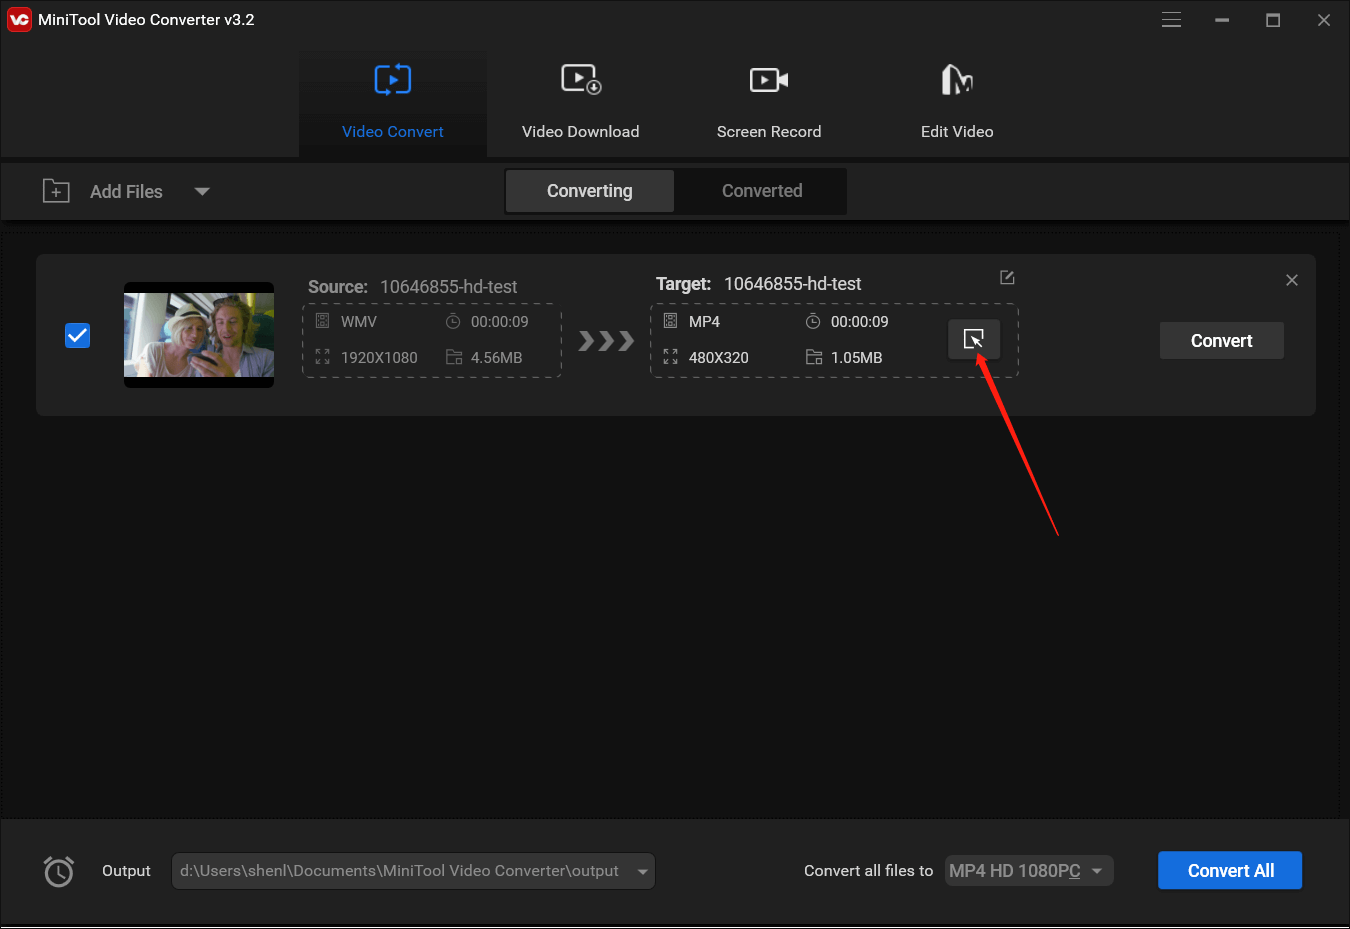Open target format settings icon

(x=974, y=340)
